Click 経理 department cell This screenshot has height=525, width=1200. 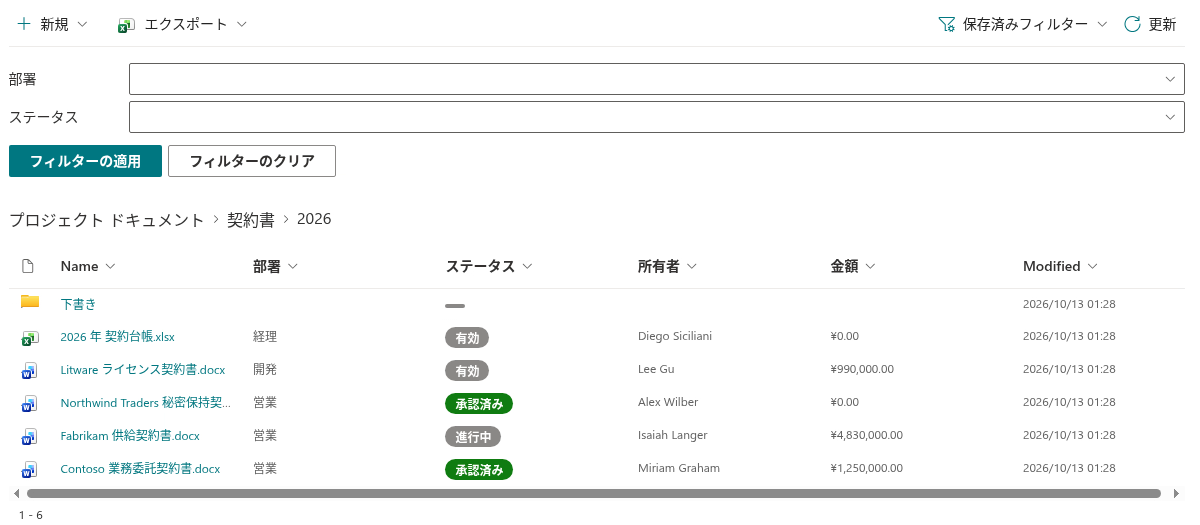click(265, 336)
